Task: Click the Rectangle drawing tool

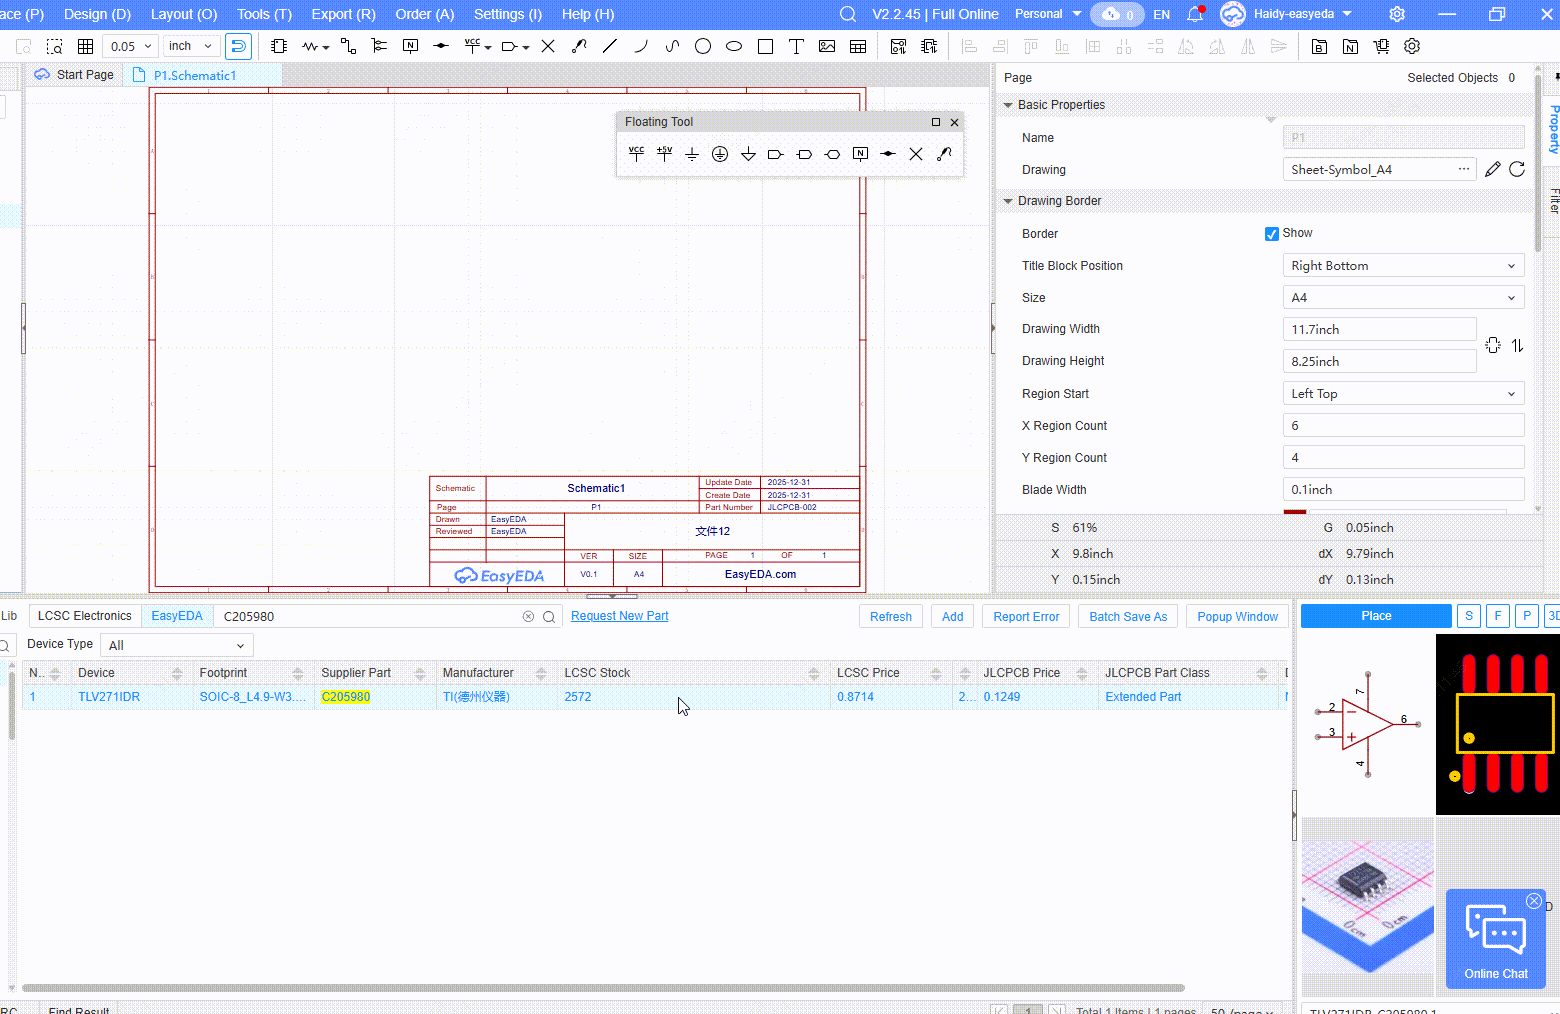Action: [765, 46]
